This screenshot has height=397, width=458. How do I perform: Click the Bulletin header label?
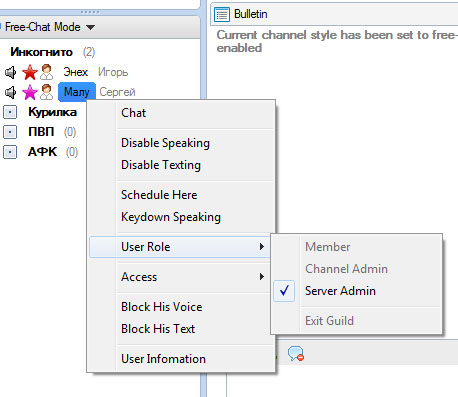point(251,14)
